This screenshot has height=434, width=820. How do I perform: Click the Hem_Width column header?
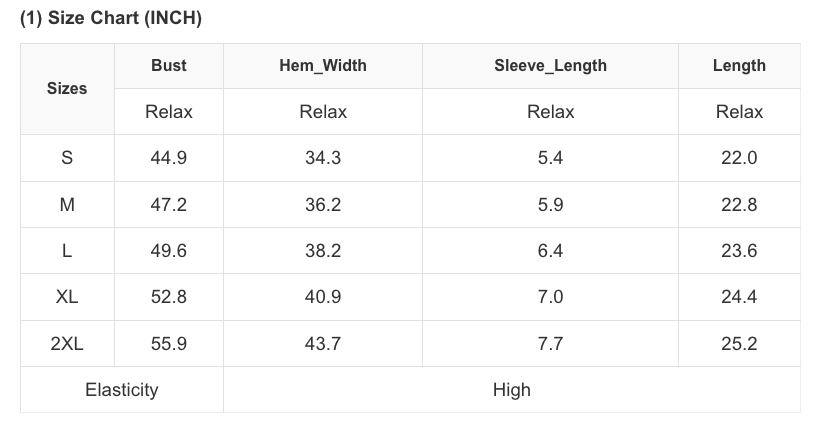[x=323, y=65]
